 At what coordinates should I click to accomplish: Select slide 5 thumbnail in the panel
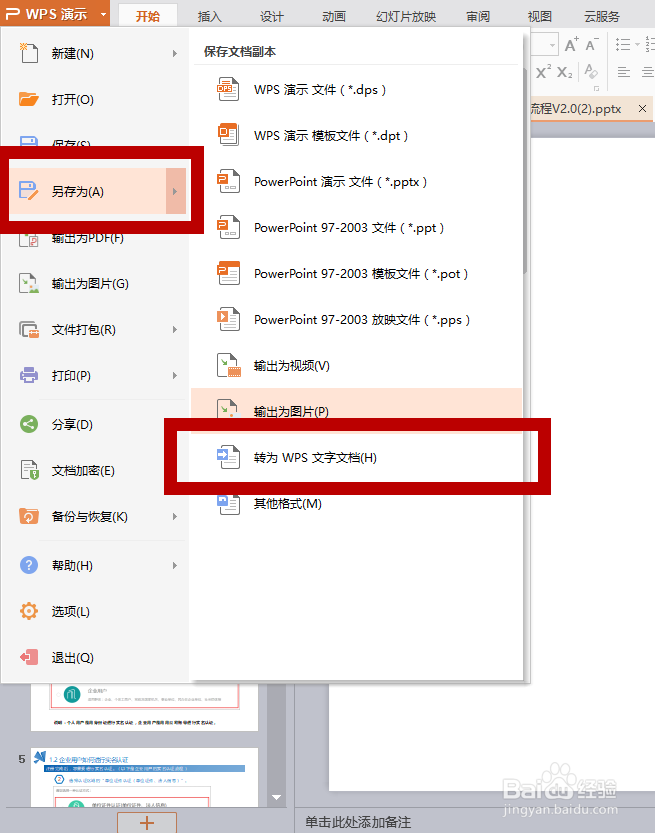(x=144, y=777)
